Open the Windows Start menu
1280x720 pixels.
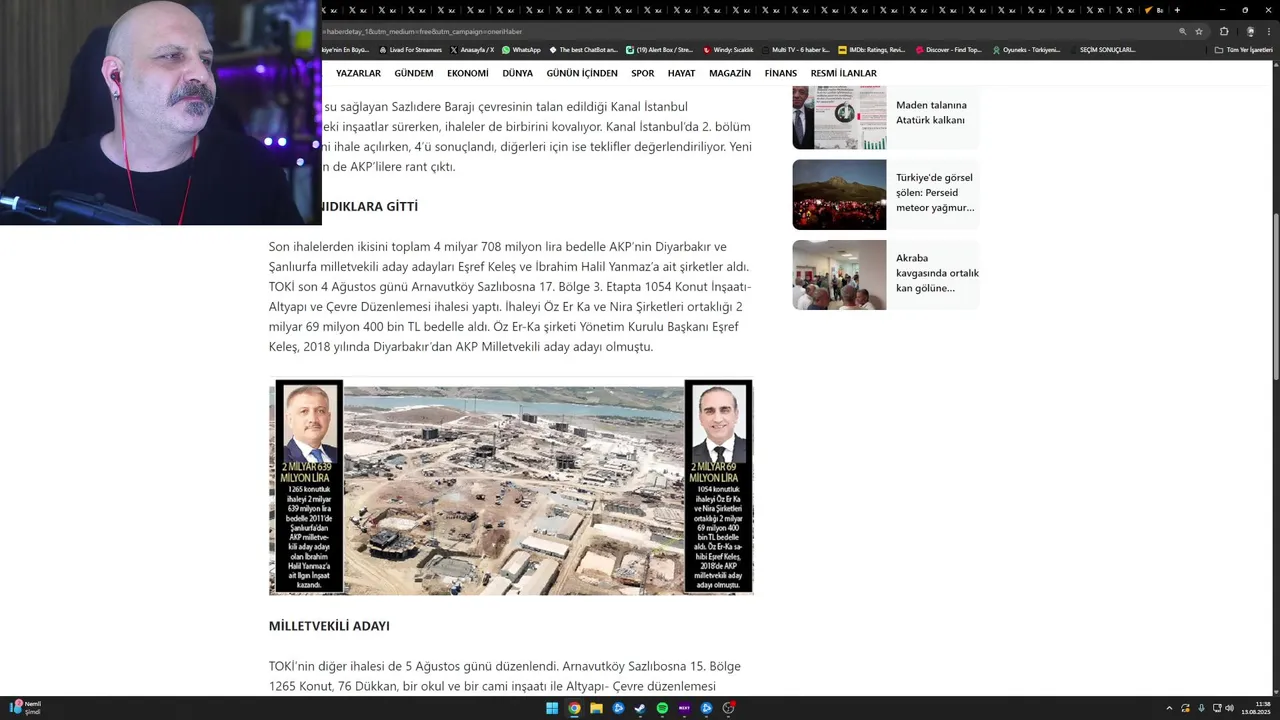point(552,708)
